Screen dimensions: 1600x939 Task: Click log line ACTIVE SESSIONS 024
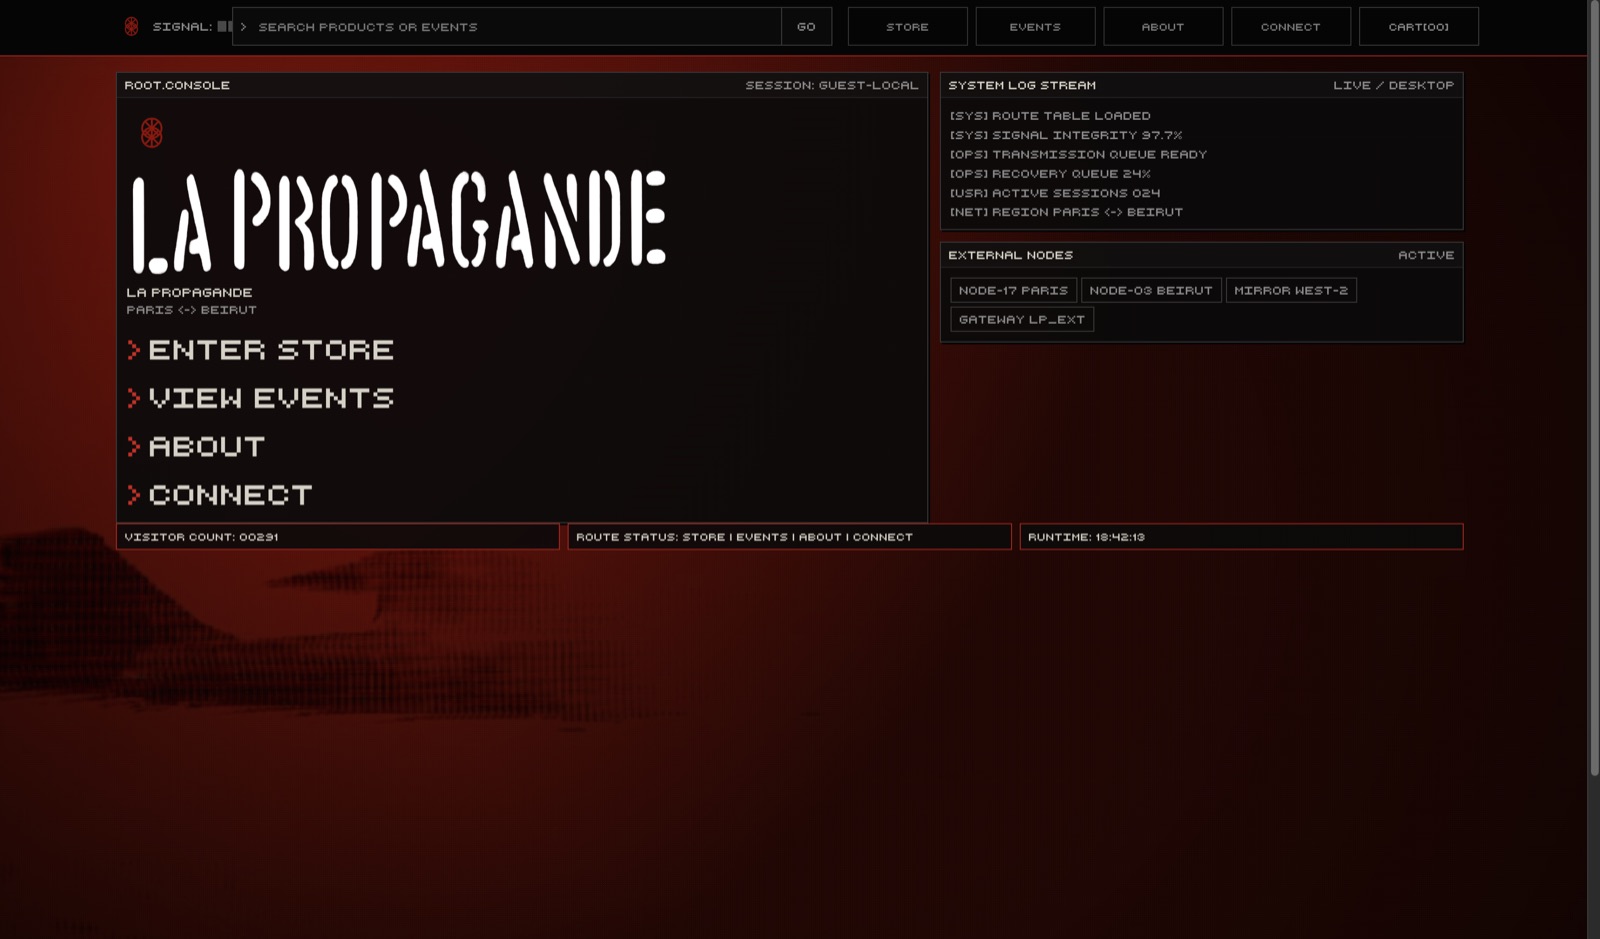click(1055, 193)
